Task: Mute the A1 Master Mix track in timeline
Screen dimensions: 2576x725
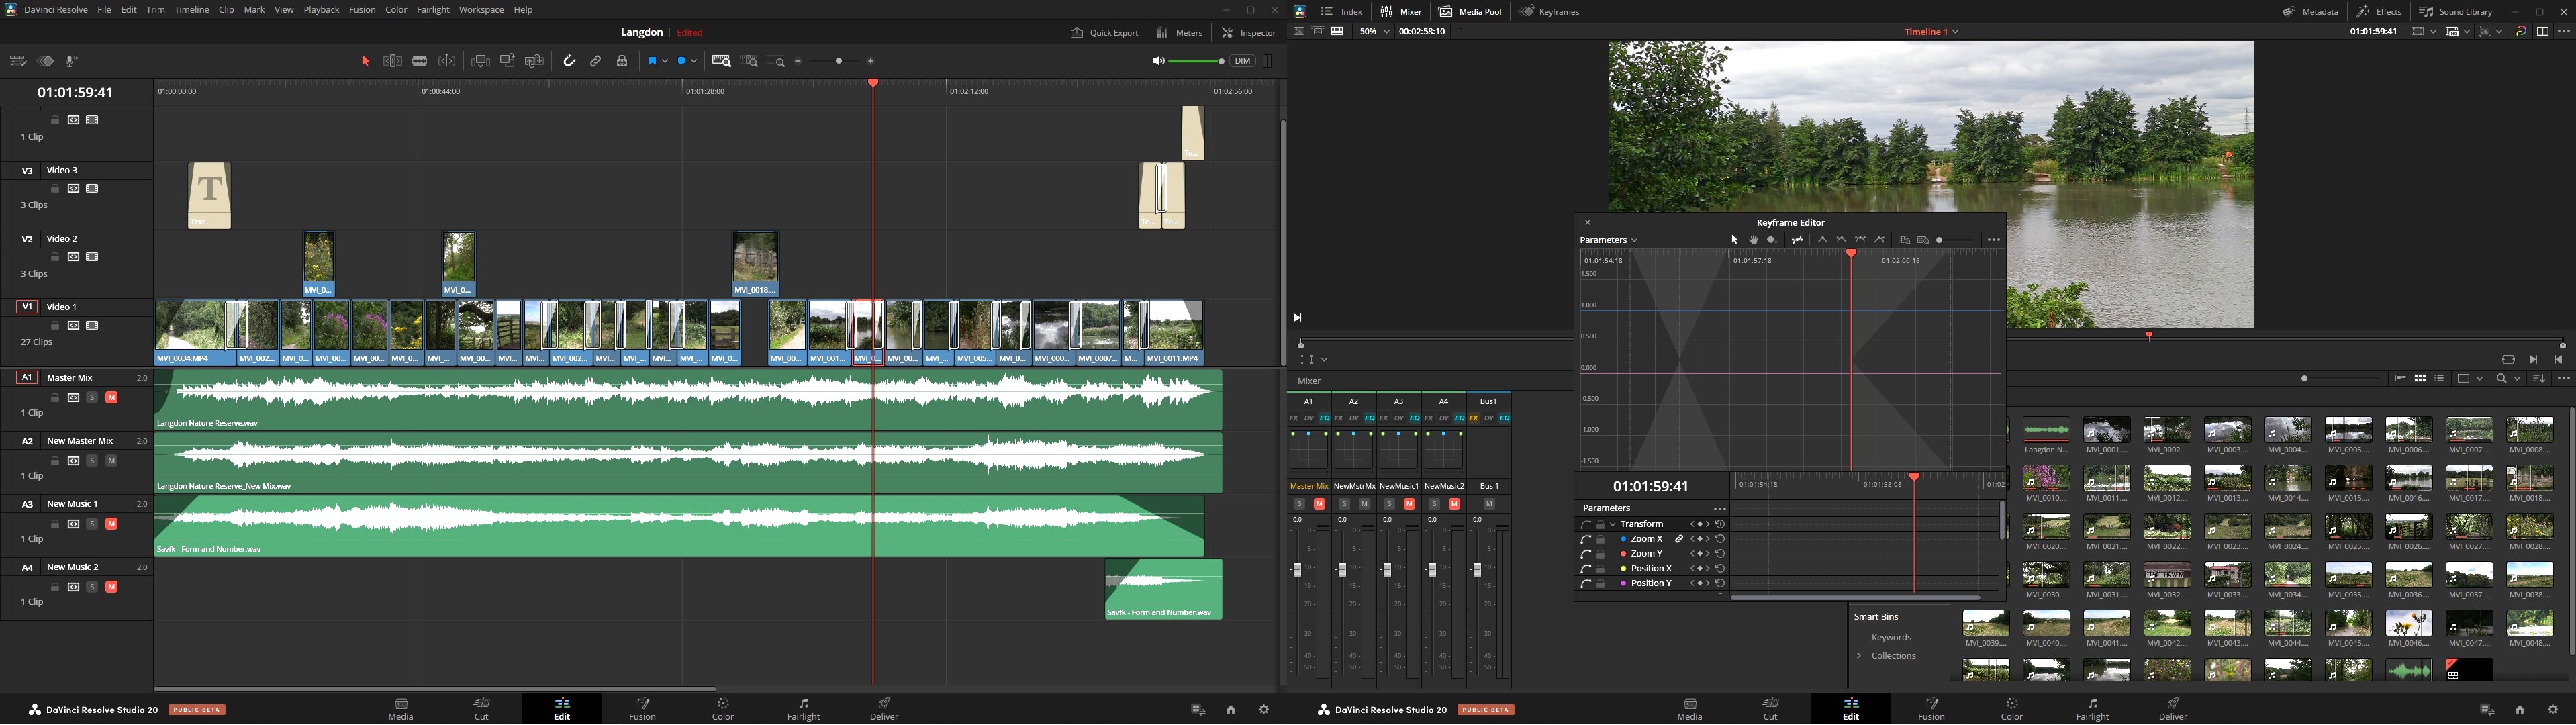Action: (x=111, y=398)
